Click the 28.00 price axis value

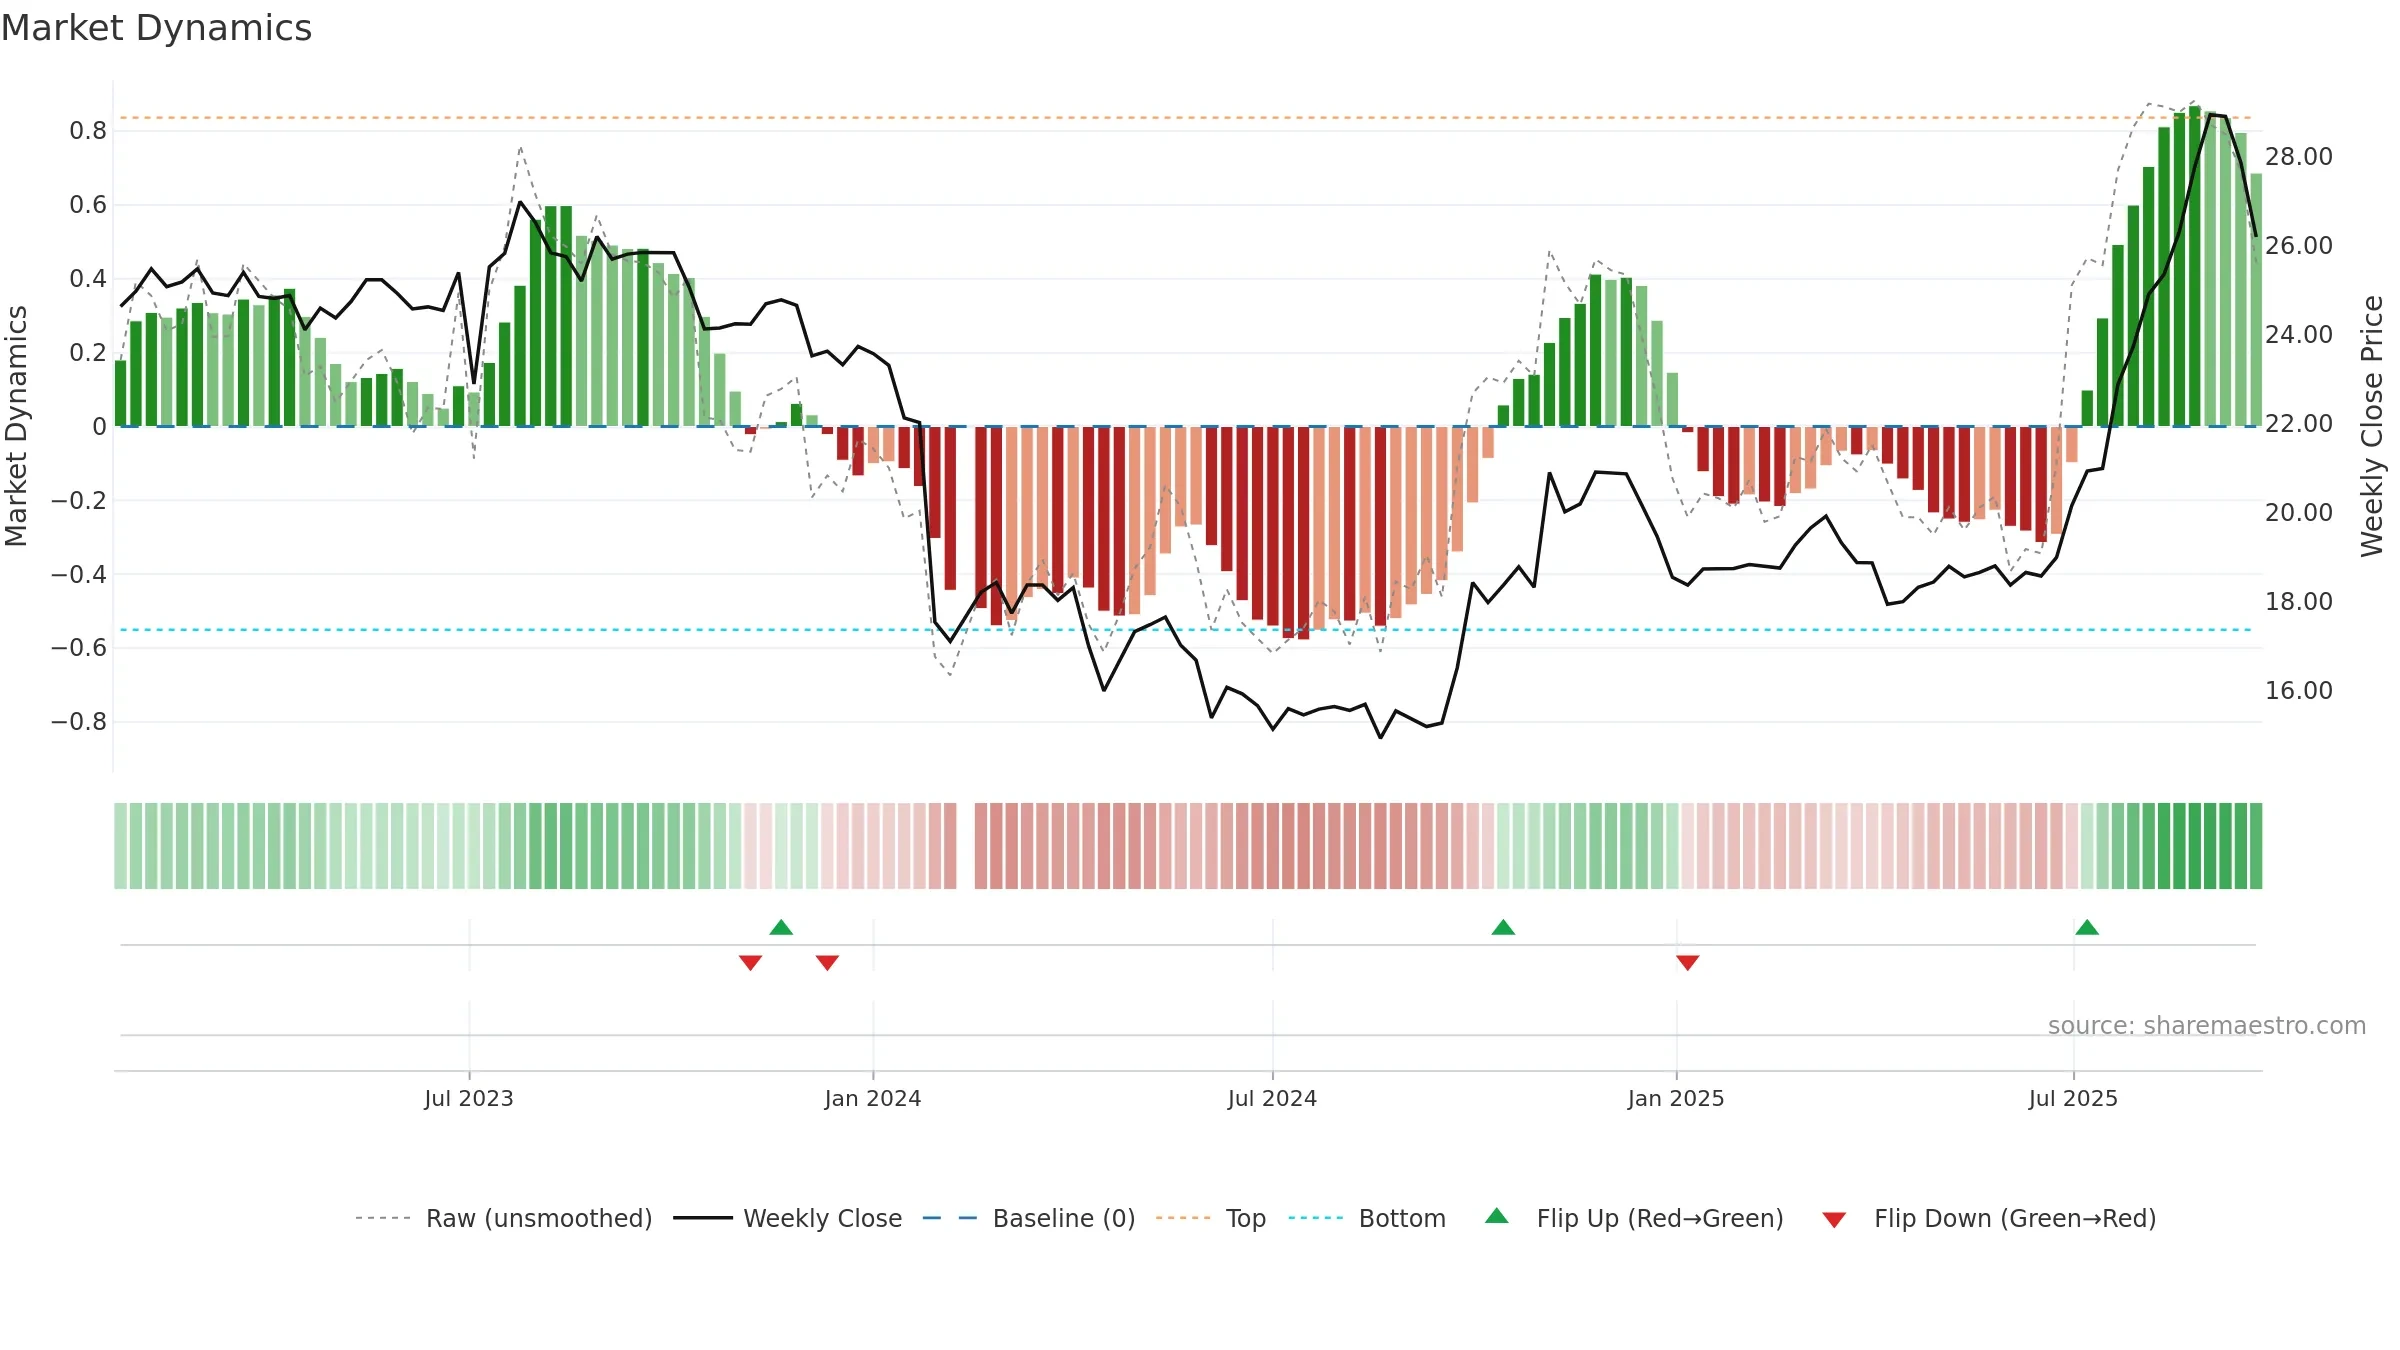2298,156
